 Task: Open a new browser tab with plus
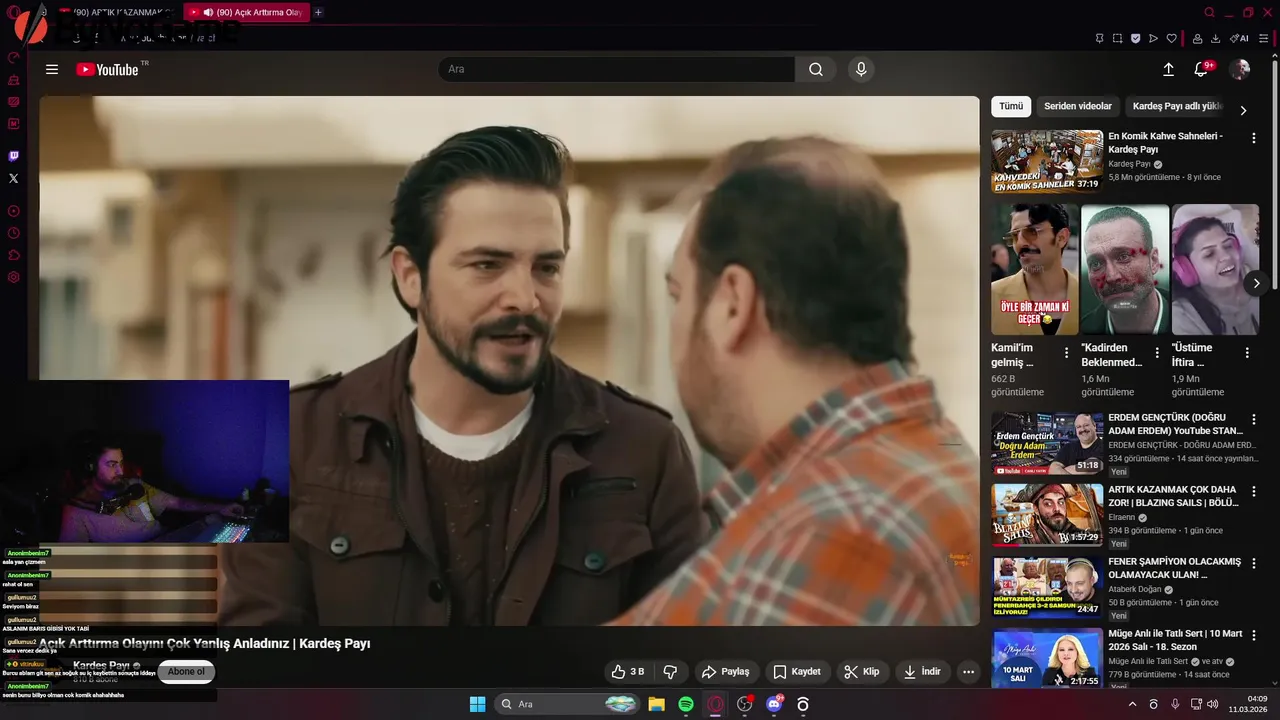pyautogui.click(x=318, y=12)
